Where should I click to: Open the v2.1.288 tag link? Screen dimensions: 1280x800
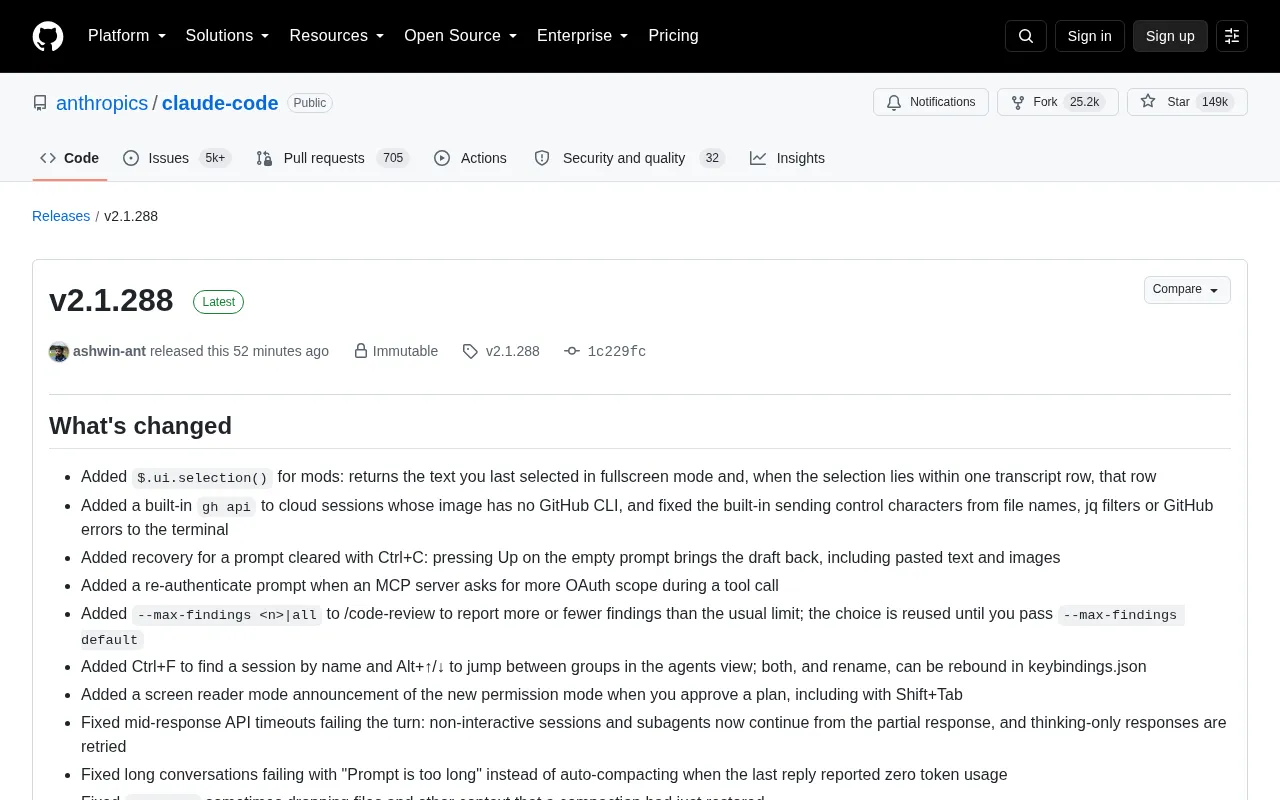[x=512, y=352]
